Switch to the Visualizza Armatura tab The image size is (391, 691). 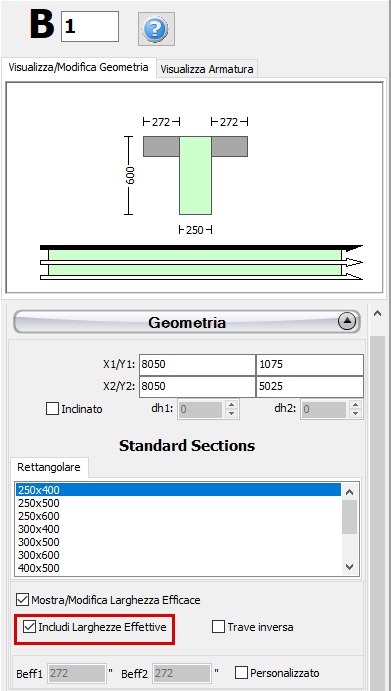coord(207,69)
